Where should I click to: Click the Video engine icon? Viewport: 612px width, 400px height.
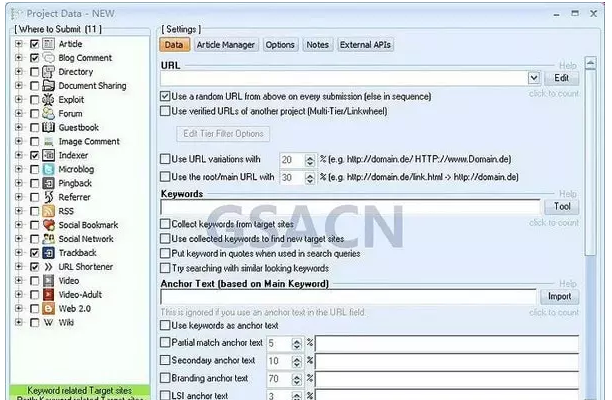[x=48, y=281]
